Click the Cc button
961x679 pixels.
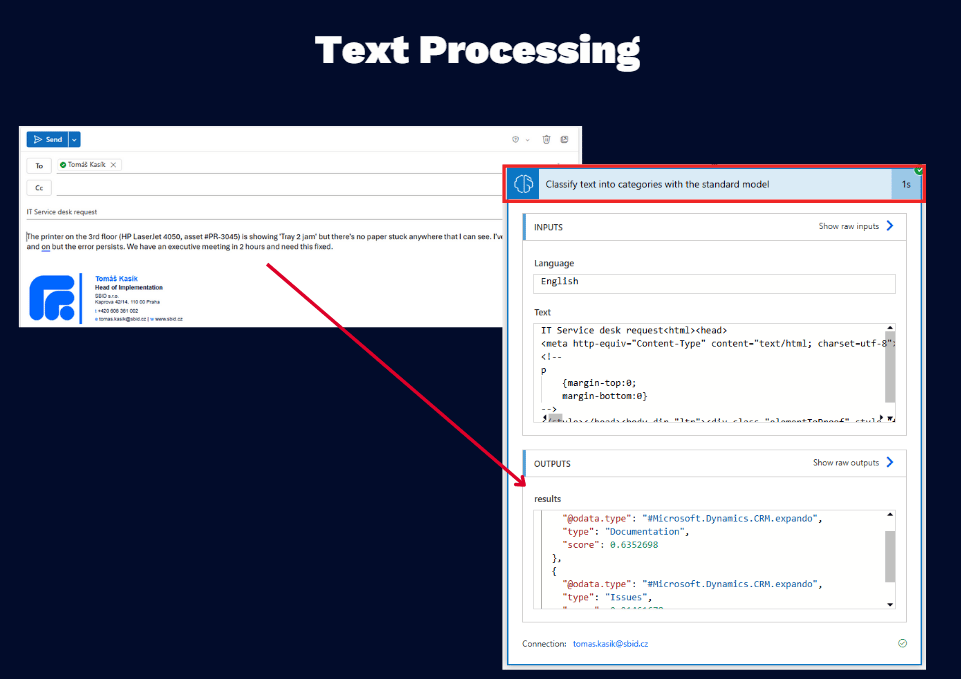pos(39,188)
